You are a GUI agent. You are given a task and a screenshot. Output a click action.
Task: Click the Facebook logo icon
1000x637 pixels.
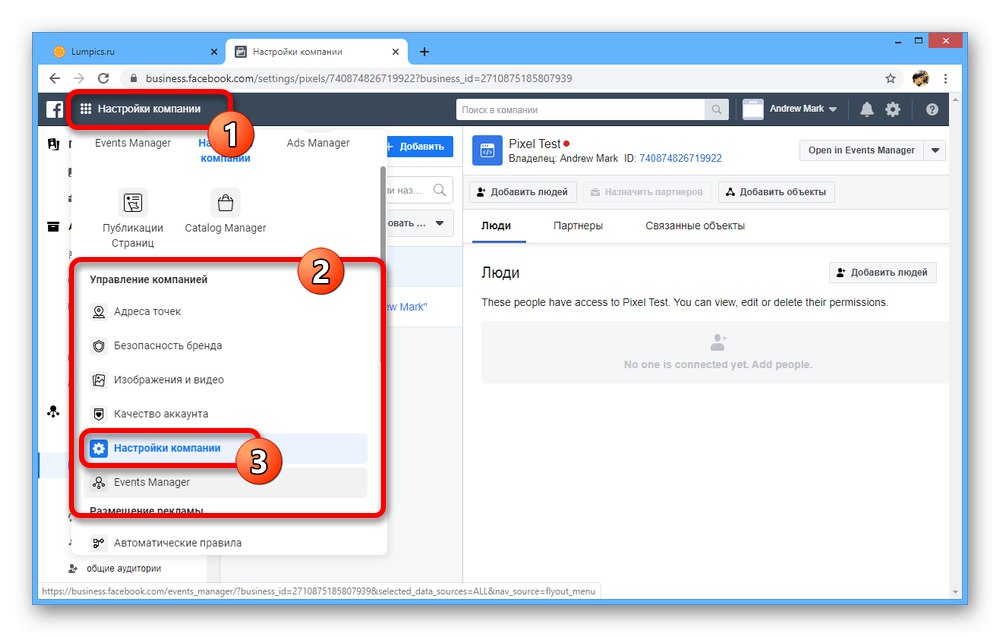click(x=55, y=109)
